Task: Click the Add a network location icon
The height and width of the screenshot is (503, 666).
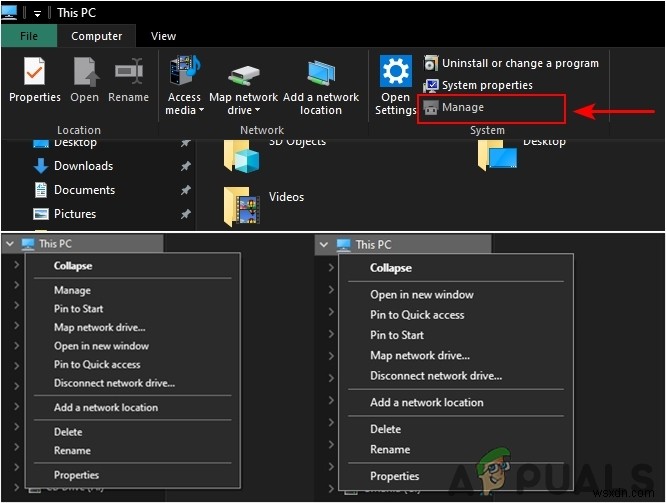Action: 321,73
